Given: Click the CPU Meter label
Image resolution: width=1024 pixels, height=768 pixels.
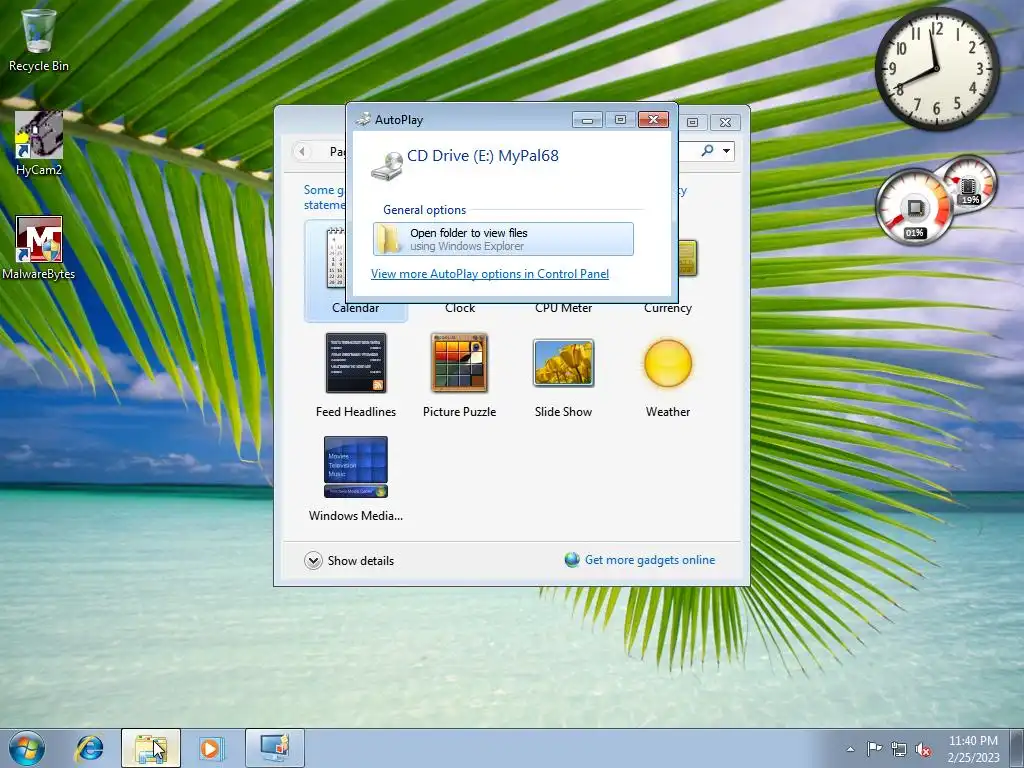Looking at the screenshot, I should [x=564, y=308].
